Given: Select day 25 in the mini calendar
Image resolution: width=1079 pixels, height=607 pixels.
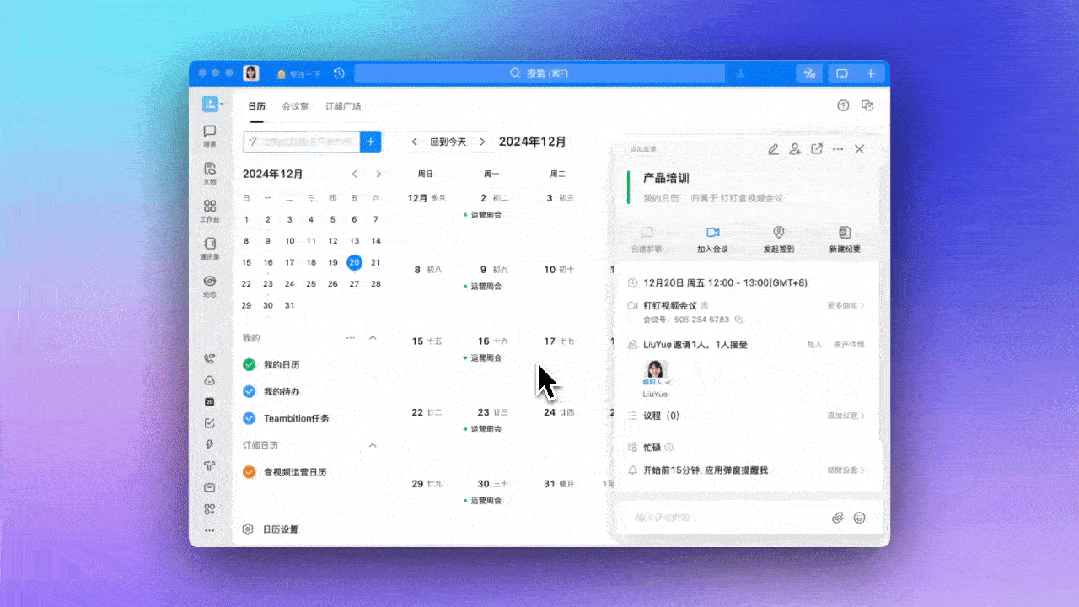Looking at the screenshot, I should pos(311,284).
